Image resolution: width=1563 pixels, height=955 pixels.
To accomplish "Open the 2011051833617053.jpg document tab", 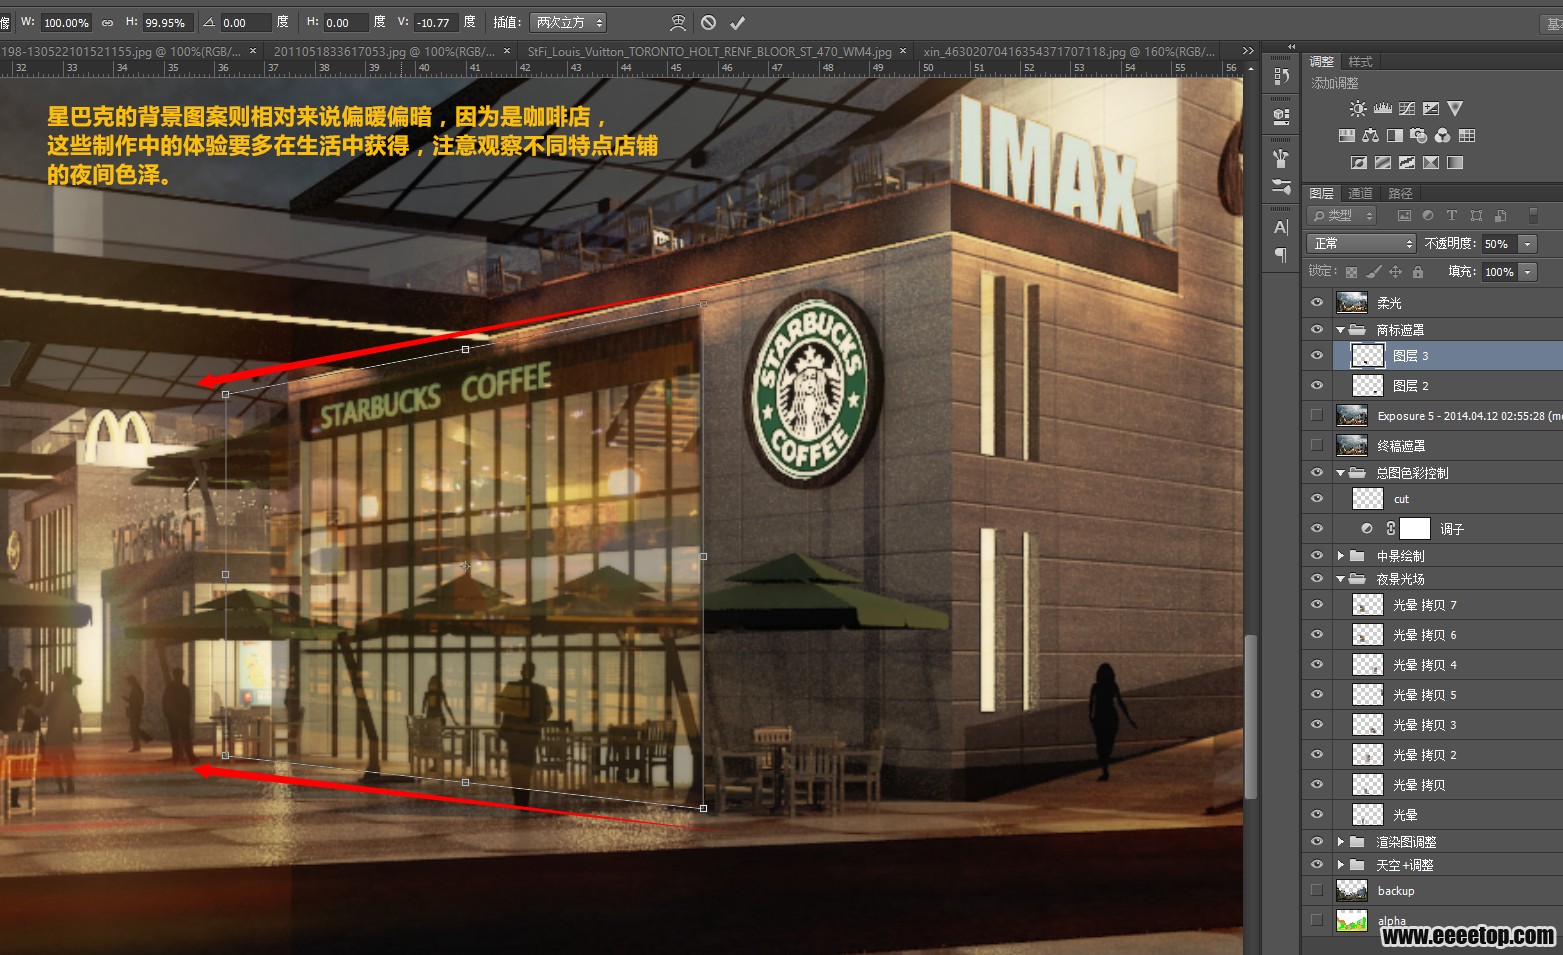I will (384, 51).
